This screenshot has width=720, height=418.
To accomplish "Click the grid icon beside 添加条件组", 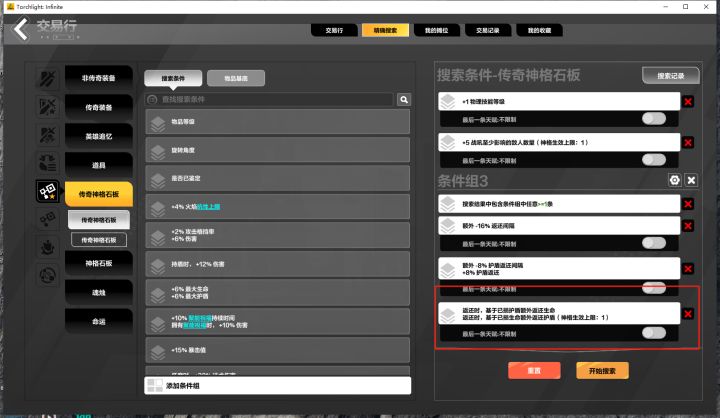I will point(155,385).
